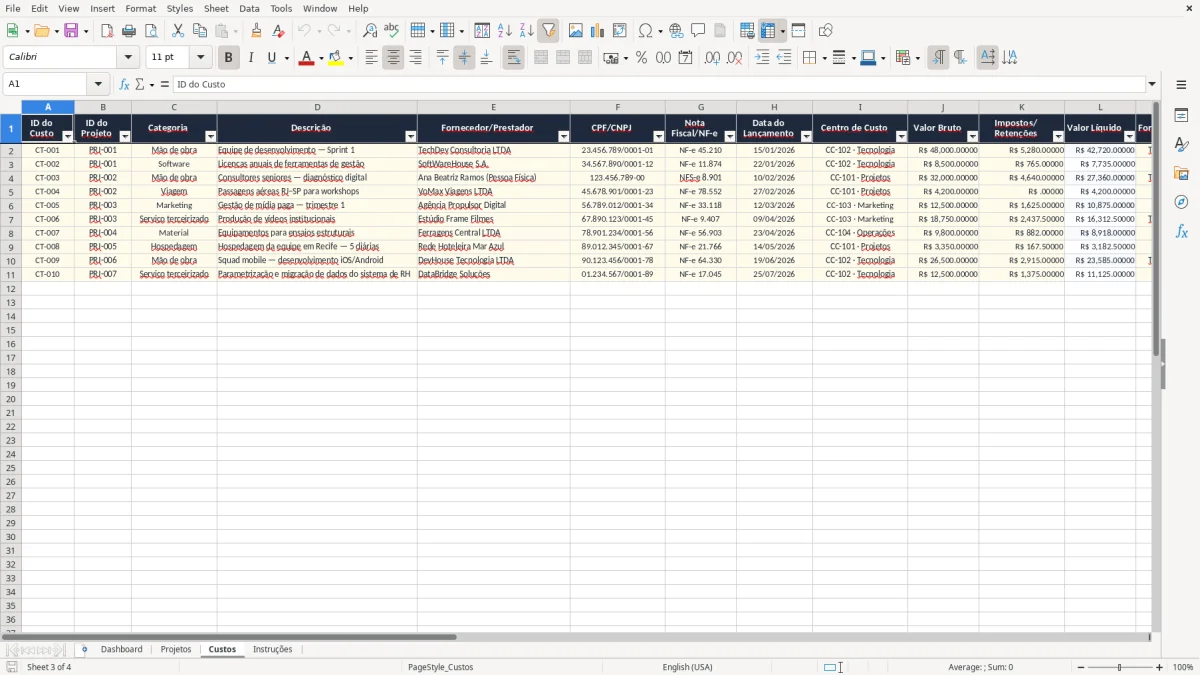Open the Categoria column filter dropdown
Image resolution: width=1200 pixels, height=675 pixels.
pos(210,136)
